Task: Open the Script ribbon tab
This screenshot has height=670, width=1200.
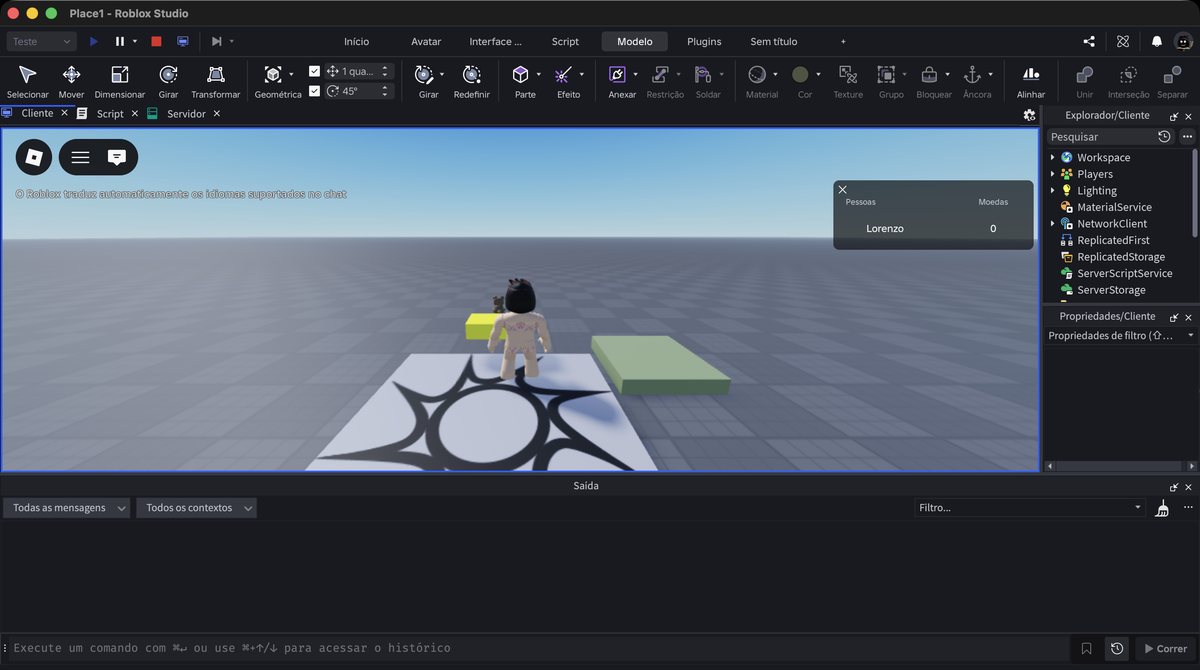Action: pyautogui.click(x=565, y=41)
